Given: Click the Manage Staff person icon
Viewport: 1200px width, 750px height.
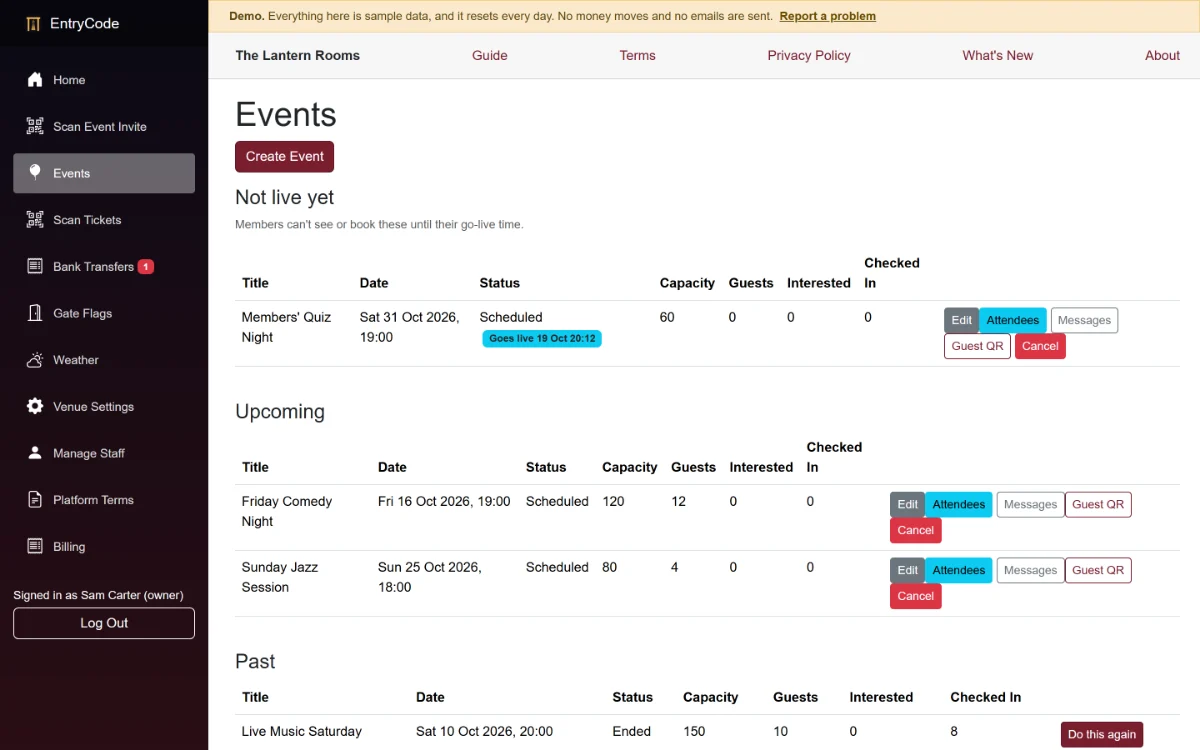Looking at the screenshot, I should click(x=35, y=453).
